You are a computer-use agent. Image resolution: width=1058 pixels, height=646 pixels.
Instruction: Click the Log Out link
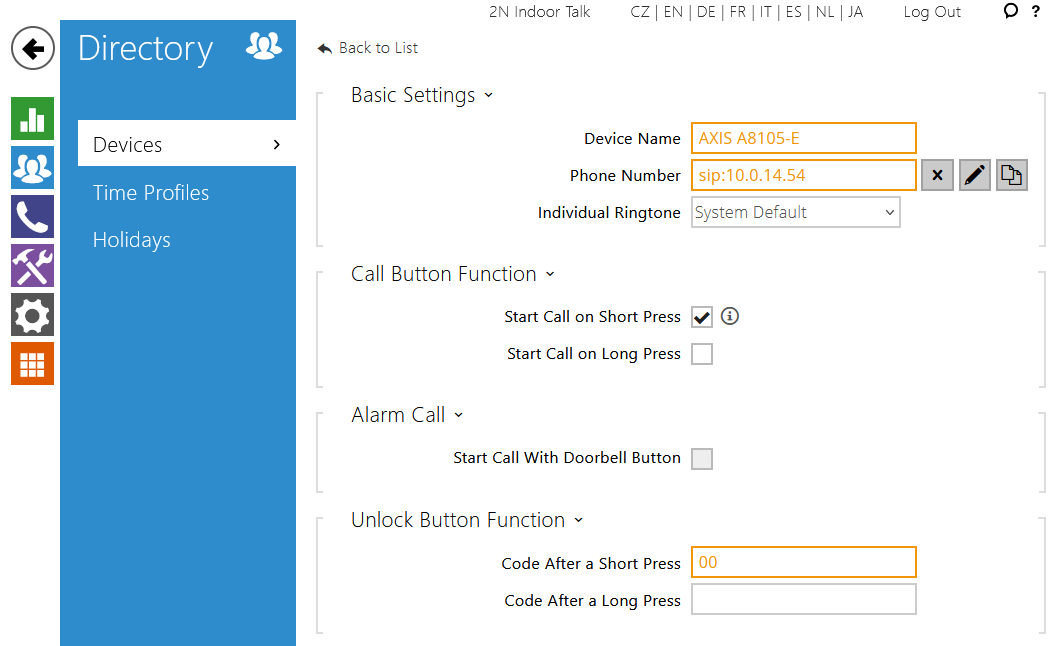pyautogui.click(x=932, y=12)
